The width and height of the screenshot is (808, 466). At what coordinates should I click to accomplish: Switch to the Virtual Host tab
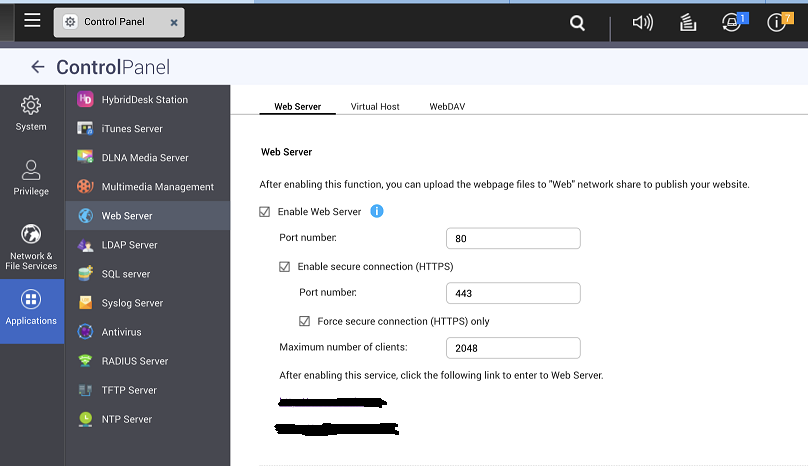(x=375, y=106)
